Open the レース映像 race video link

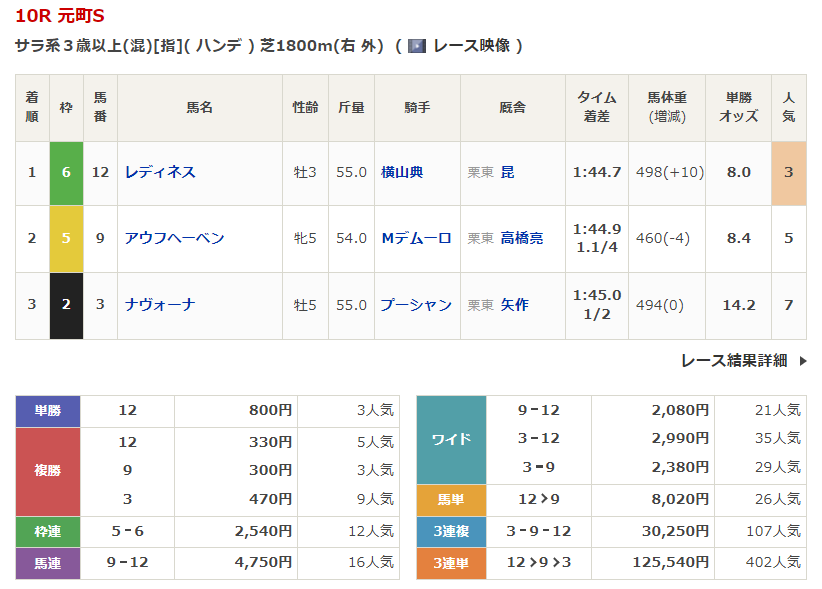click(471, 46)
